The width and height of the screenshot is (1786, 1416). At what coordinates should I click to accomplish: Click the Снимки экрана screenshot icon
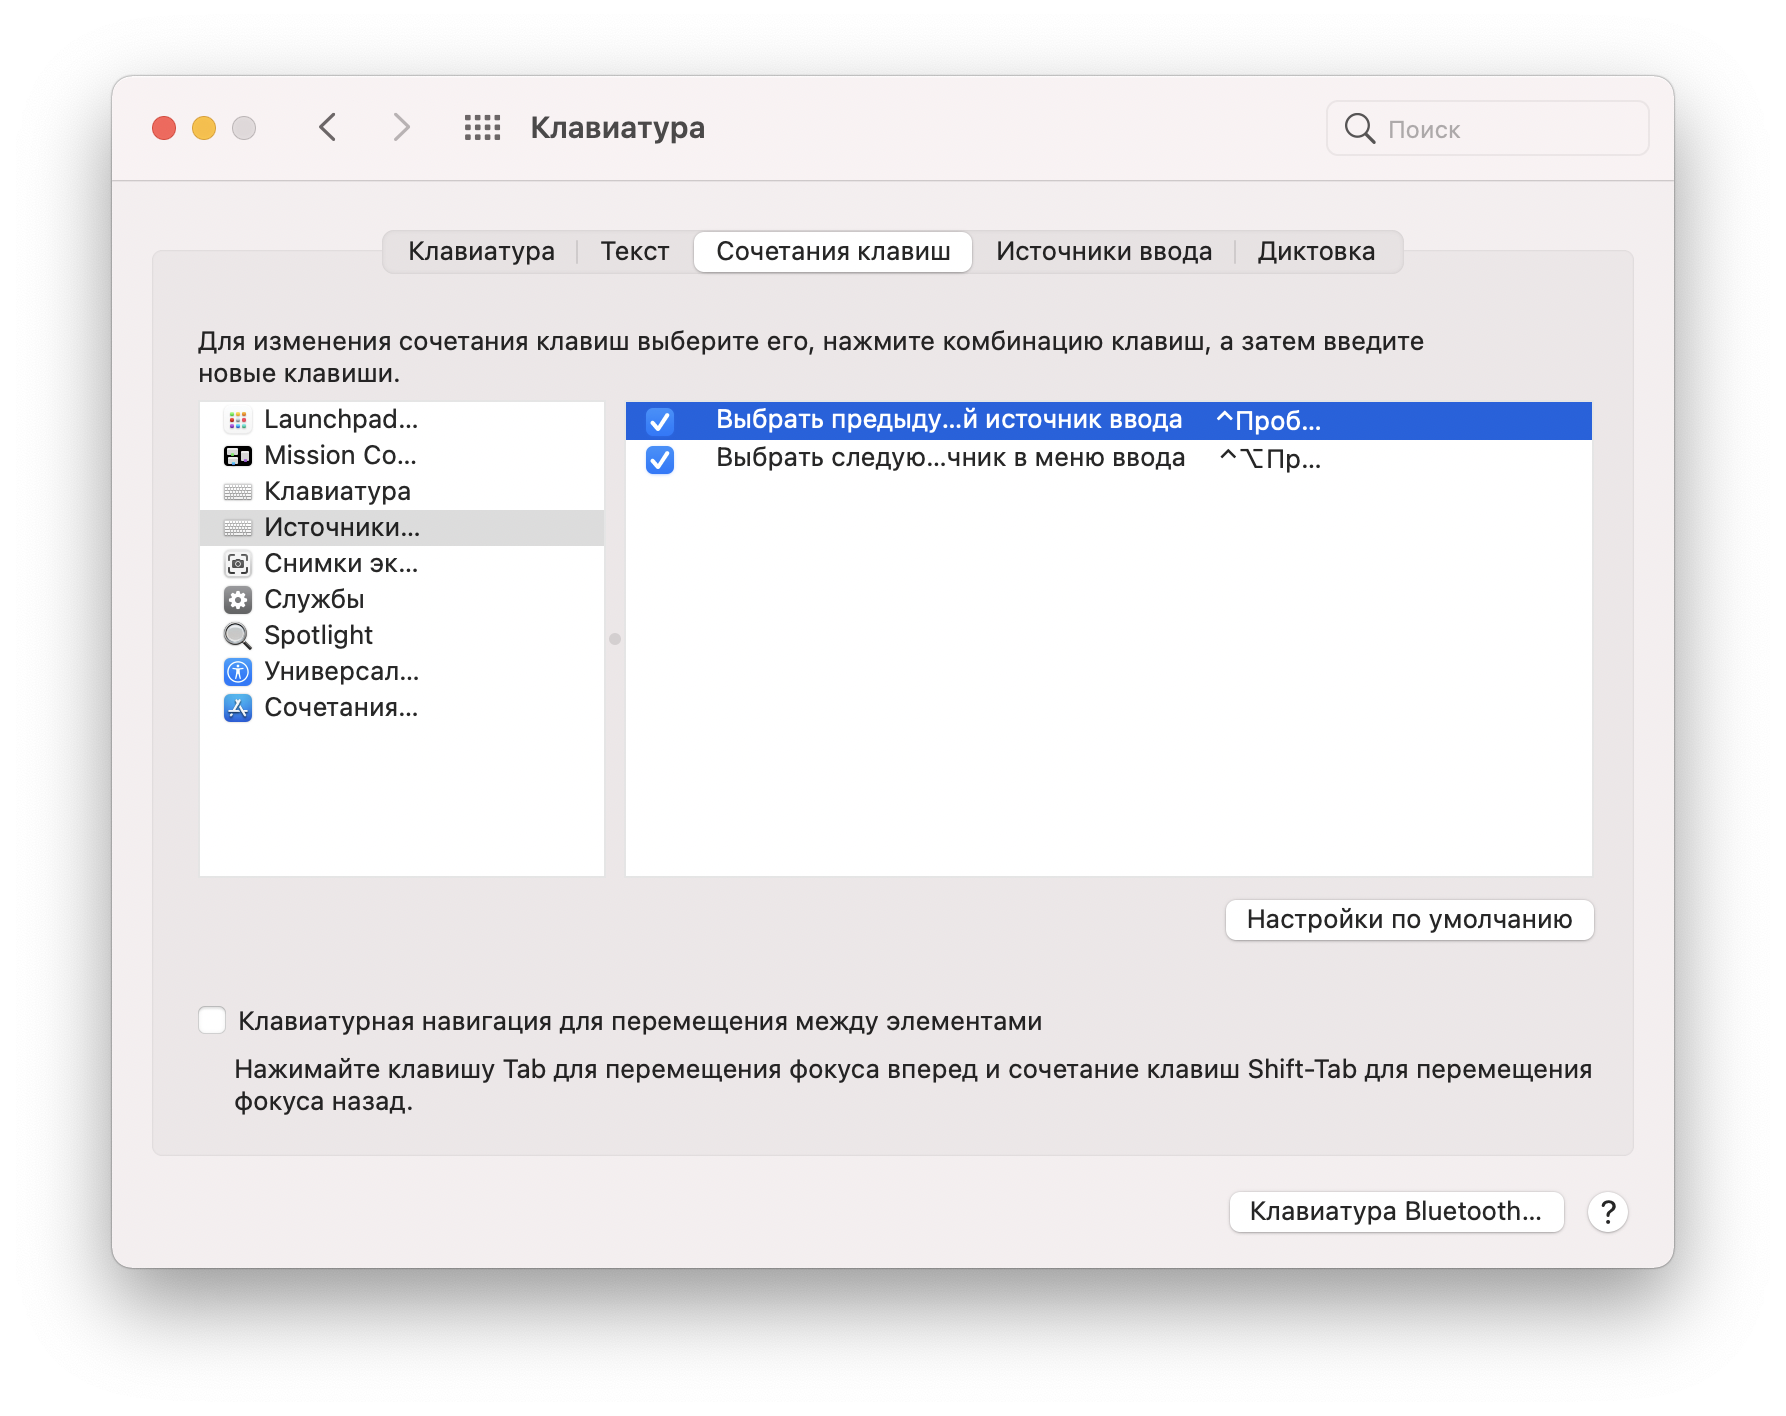(x=238, y=564)
